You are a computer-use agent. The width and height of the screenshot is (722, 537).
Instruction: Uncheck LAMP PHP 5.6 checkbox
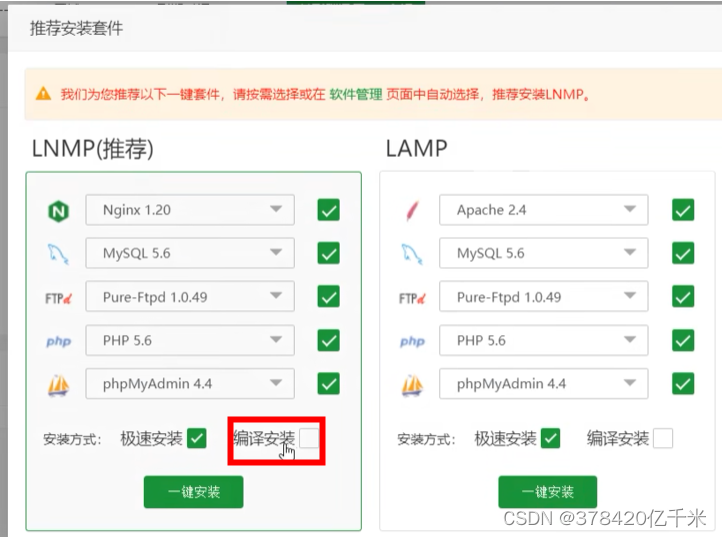point(683,340)
